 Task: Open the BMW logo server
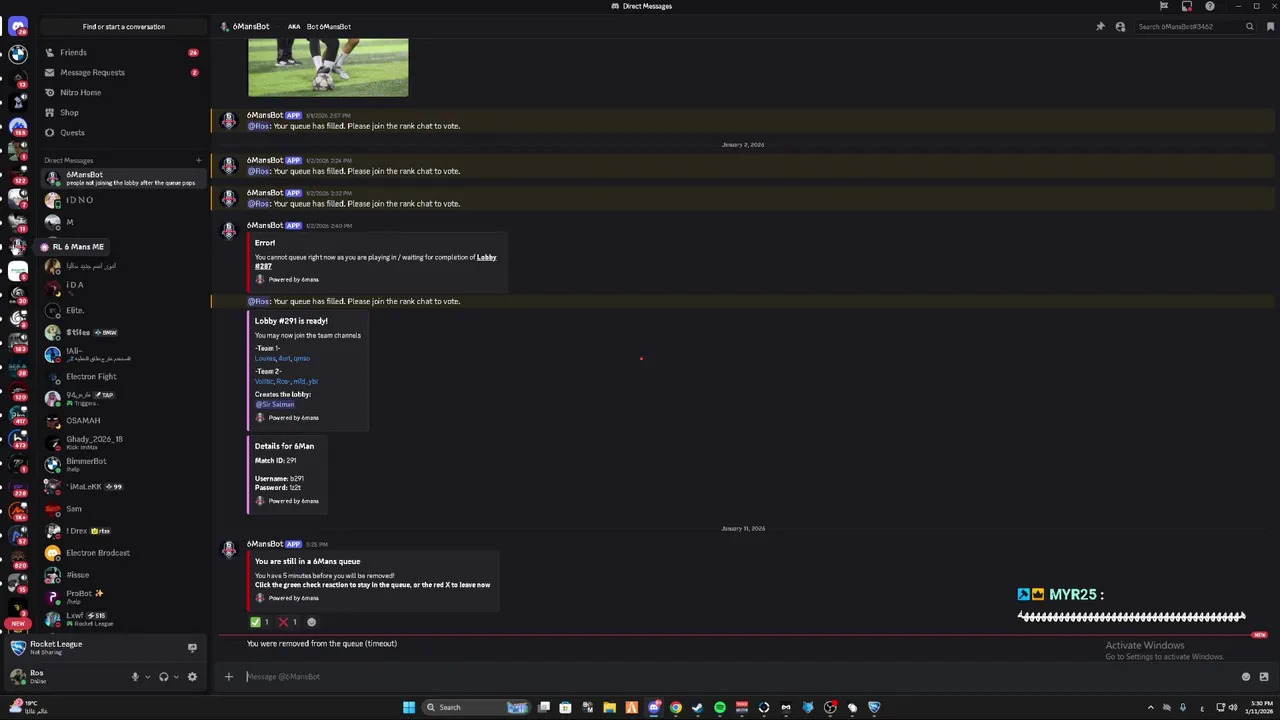tap(17, 53)
